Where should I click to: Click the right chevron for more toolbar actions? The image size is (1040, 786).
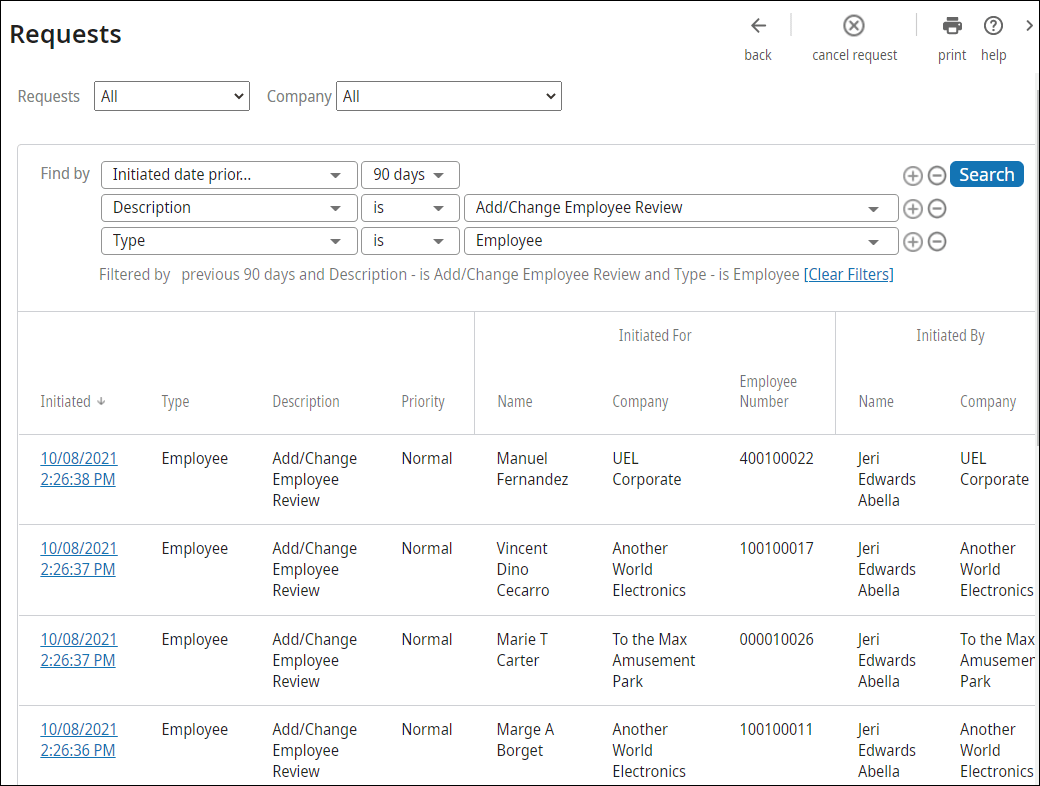pyautogui.click(x=1030, y=25)
